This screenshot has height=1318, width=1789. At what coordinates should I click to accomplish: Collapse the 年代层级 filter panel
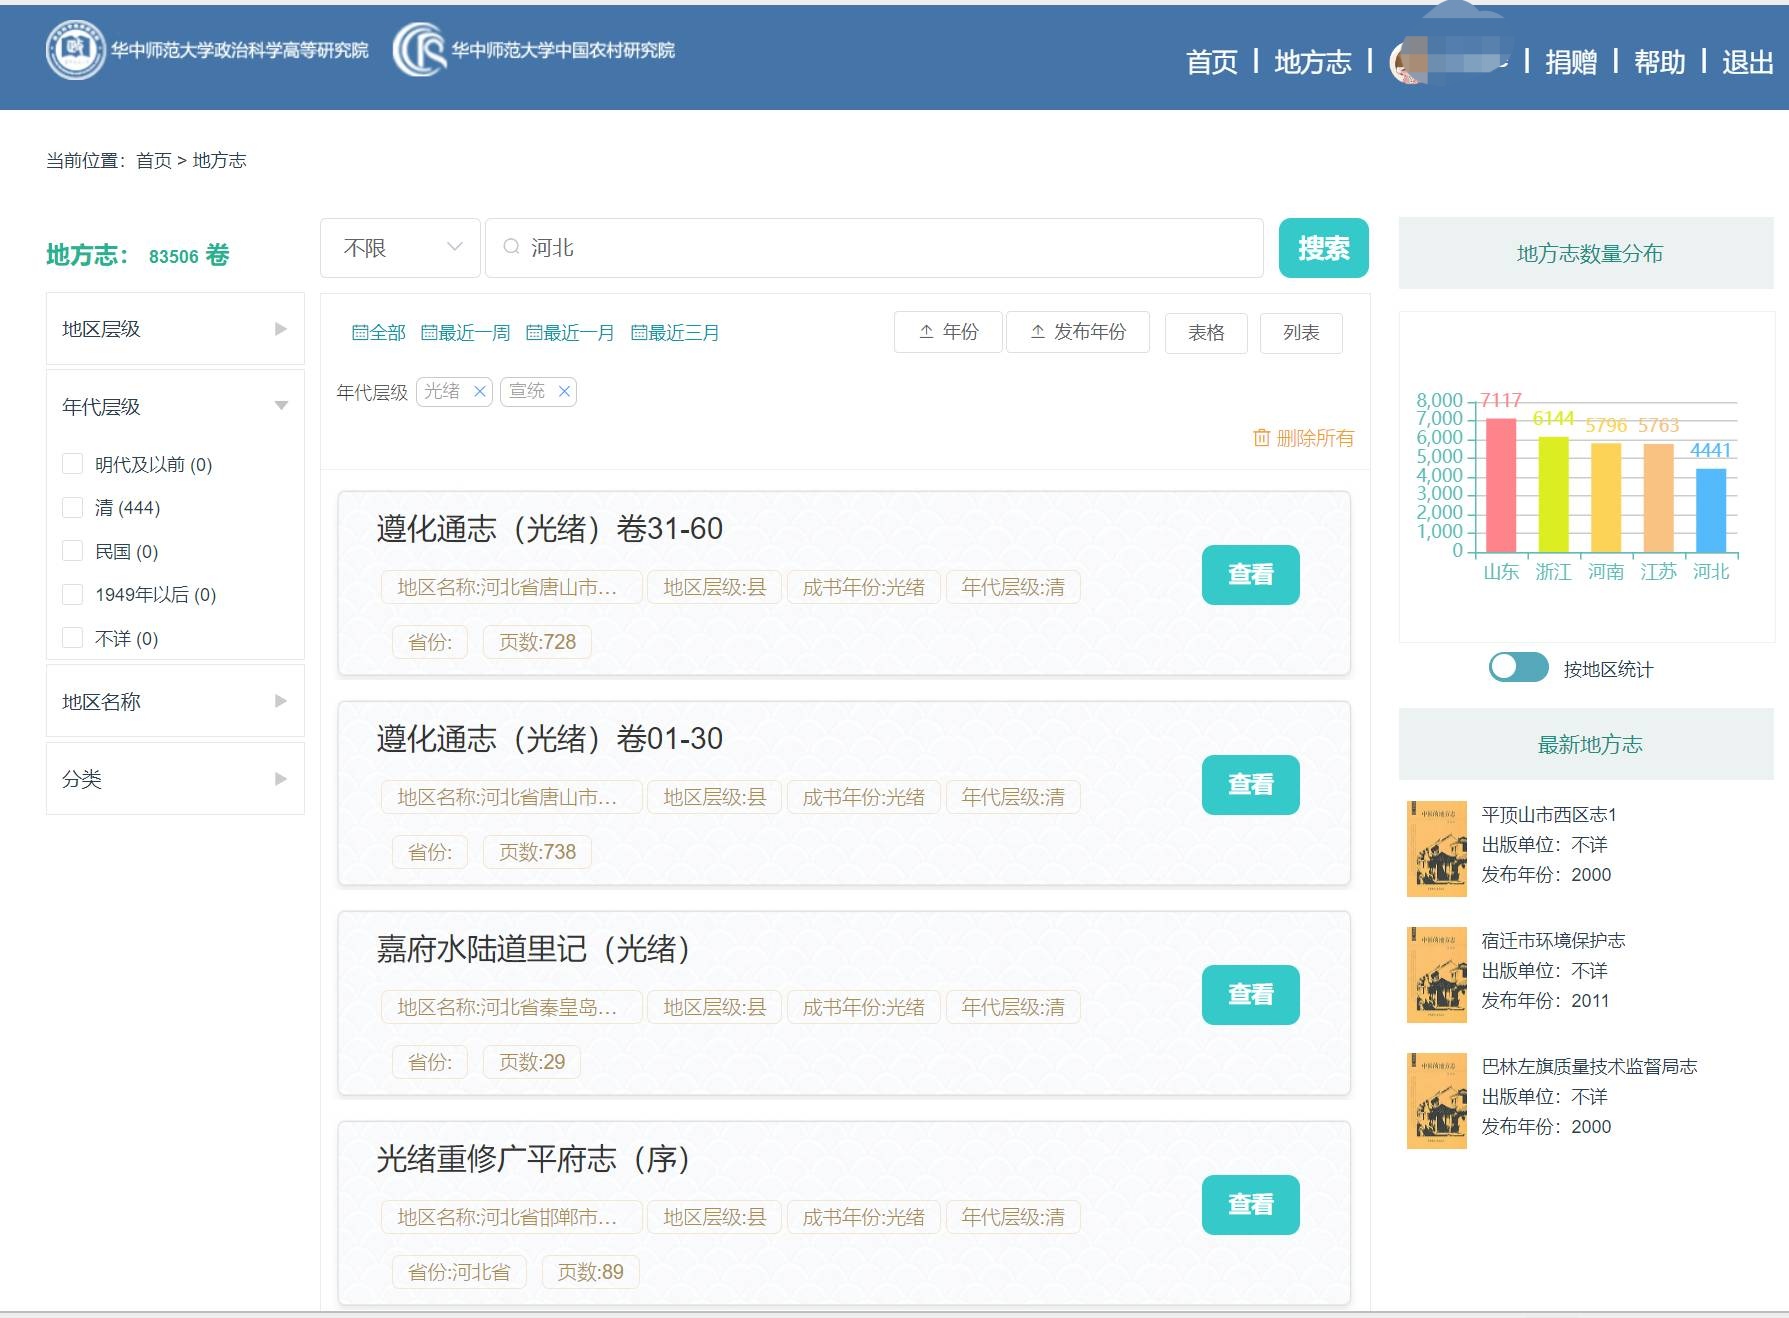[175, 407]
